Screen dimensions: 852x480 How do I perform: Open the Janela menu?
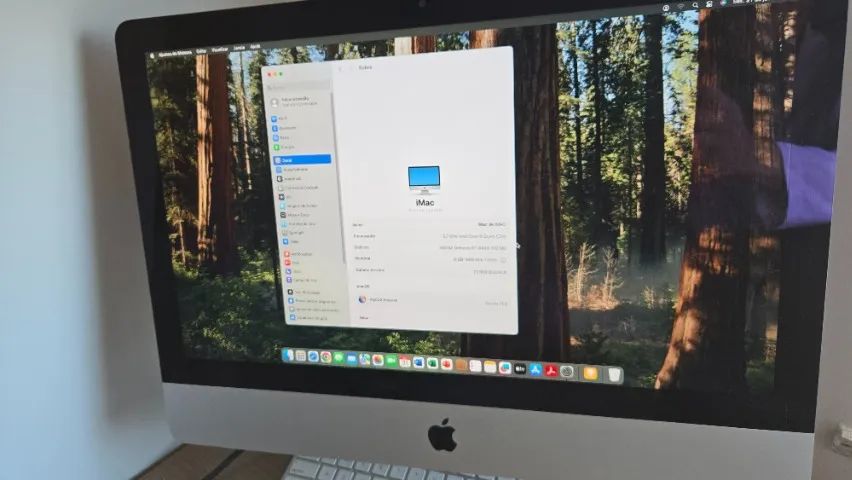(239, 48)
